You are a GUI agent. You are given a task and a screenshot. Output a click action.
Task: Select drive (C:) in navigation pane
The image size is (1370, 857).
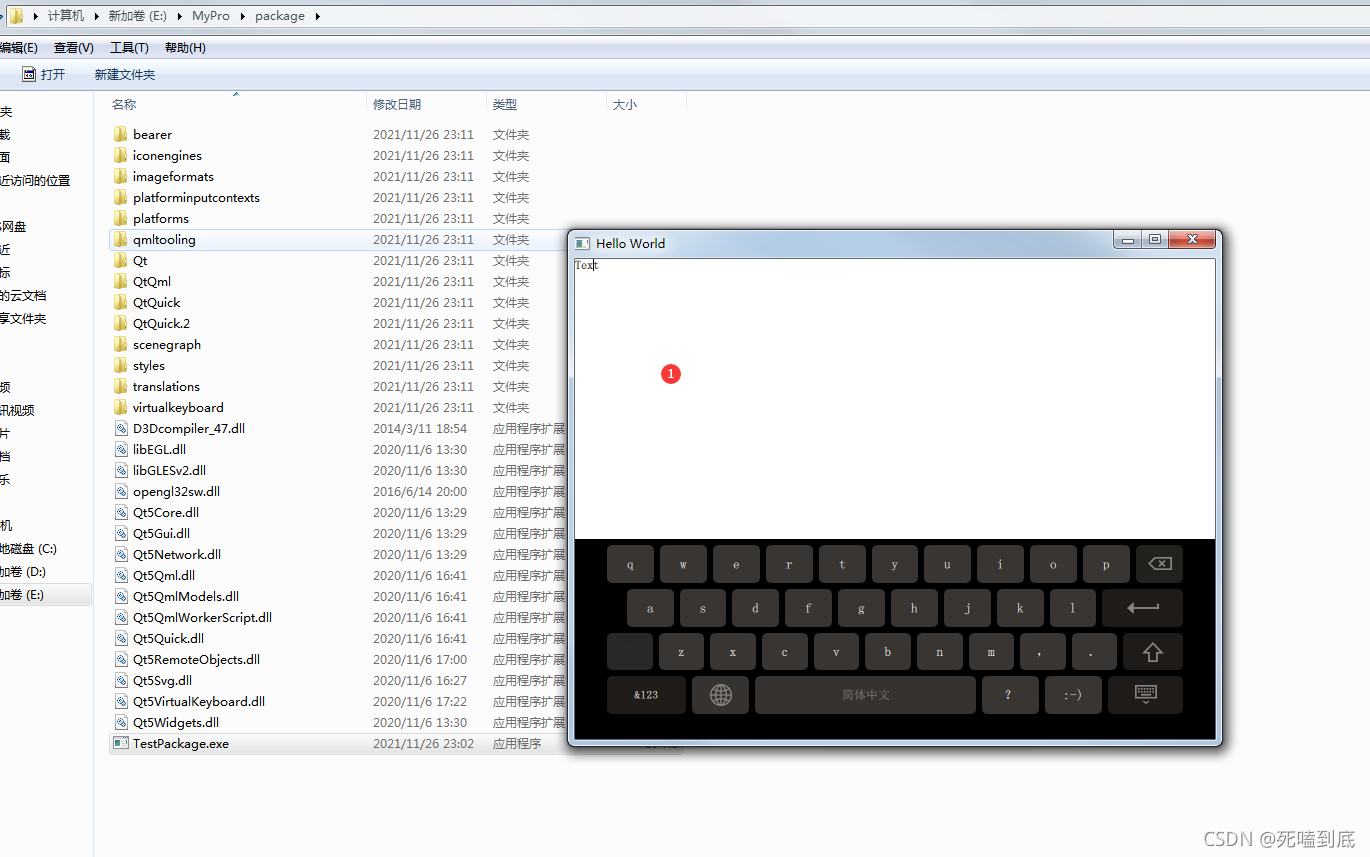[28, 549]
